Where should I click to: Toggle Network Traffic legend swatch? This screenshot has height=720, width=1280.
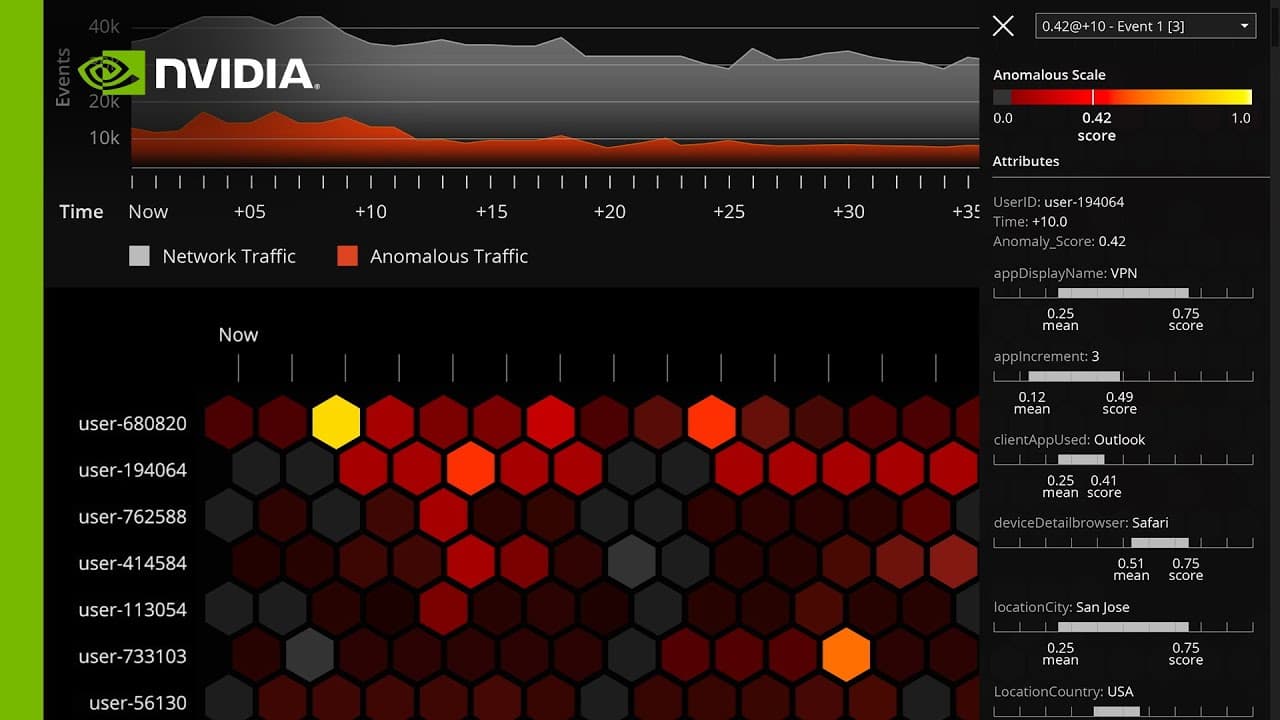click(x=139, y=256)
